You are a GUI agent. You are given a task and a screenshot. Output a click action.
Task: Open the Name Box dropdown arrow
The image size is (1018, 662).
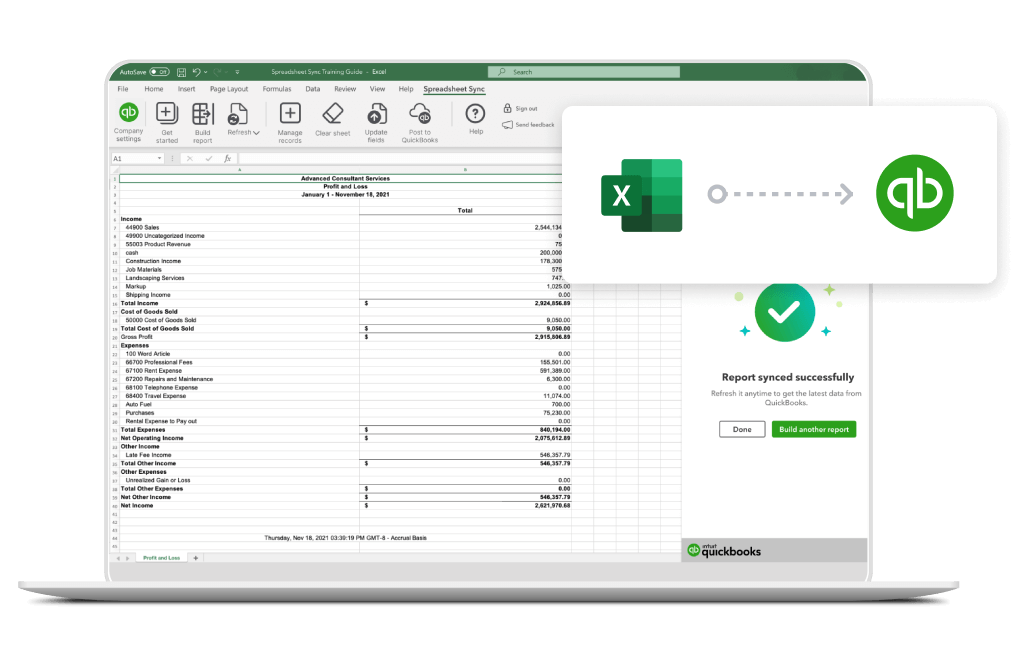point(159,158)
